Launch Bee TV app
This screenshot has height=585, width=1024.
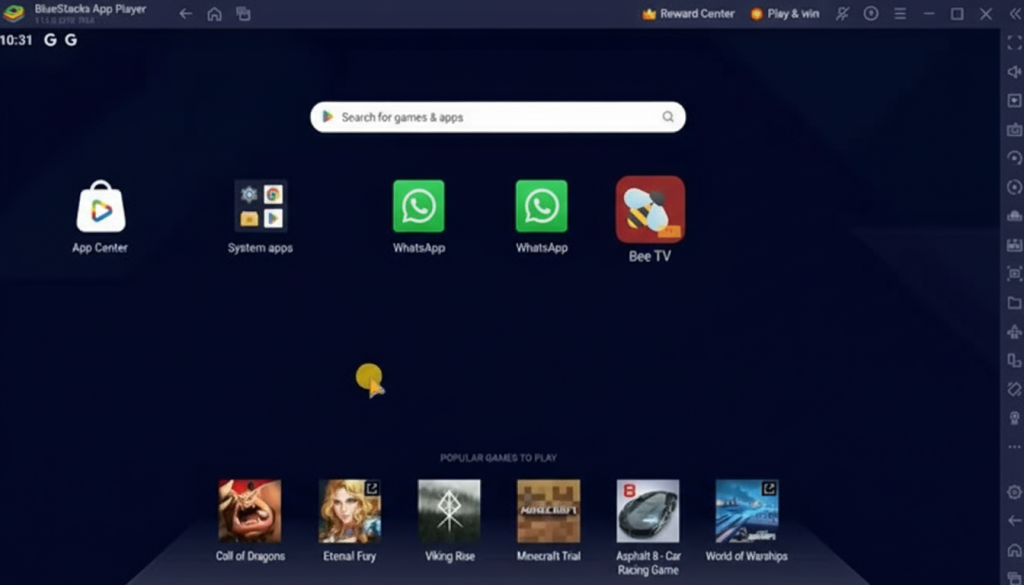650,210
